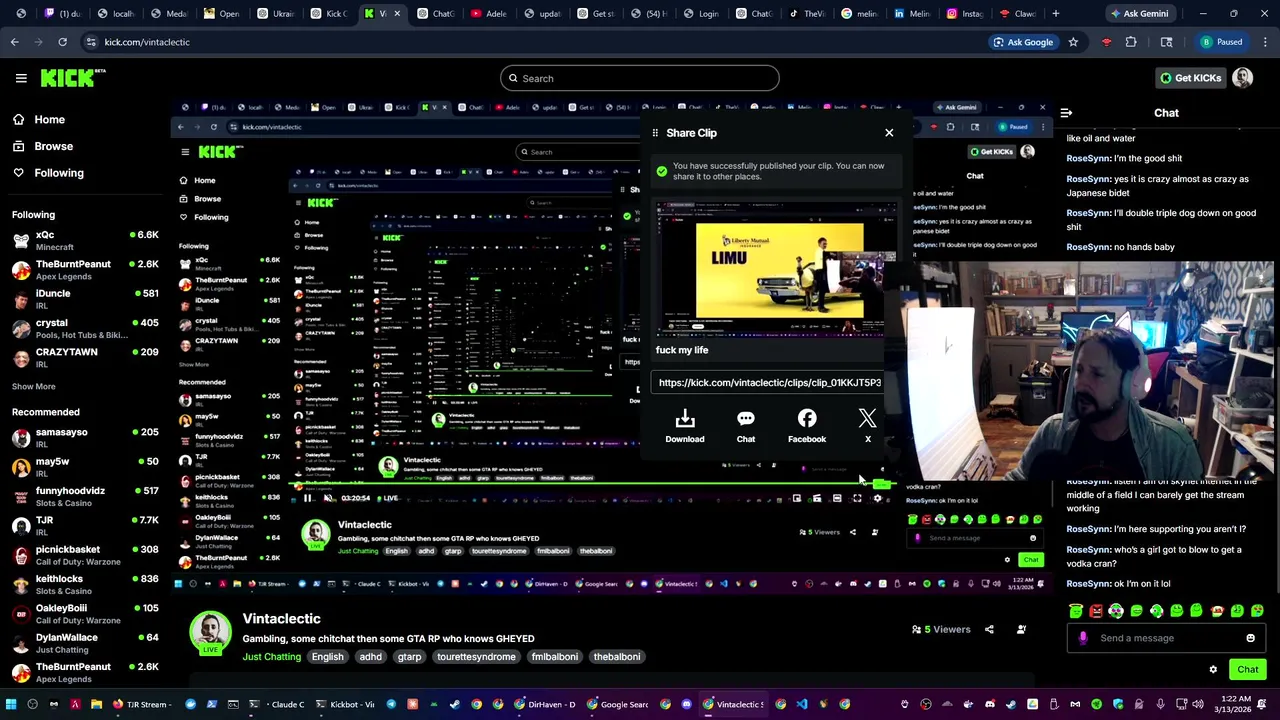Open DylanWallace recommended channel
Viewport: 1280px width, 720px height.
pyautogui.click(x=85, y=642)
